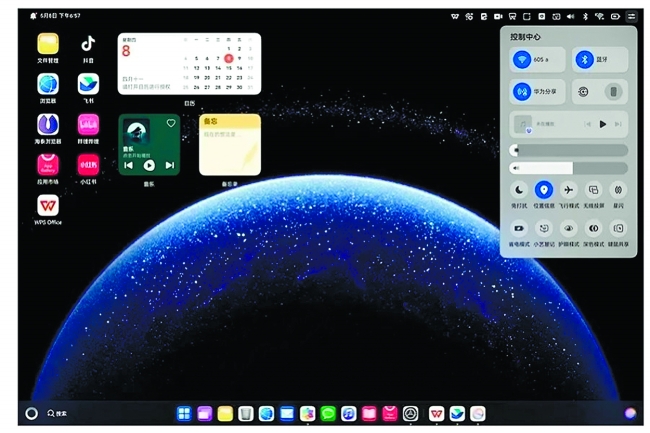Open the round white app at dock end
This screenshot has width=650, height=433.
[478, 414]
